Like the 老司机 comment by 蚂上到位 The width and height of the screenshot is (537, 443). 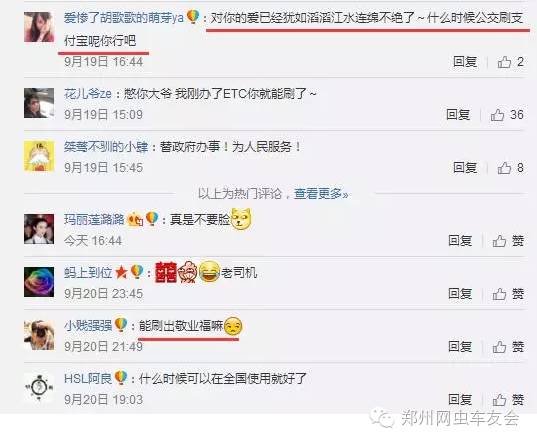[x=508, y=294]
